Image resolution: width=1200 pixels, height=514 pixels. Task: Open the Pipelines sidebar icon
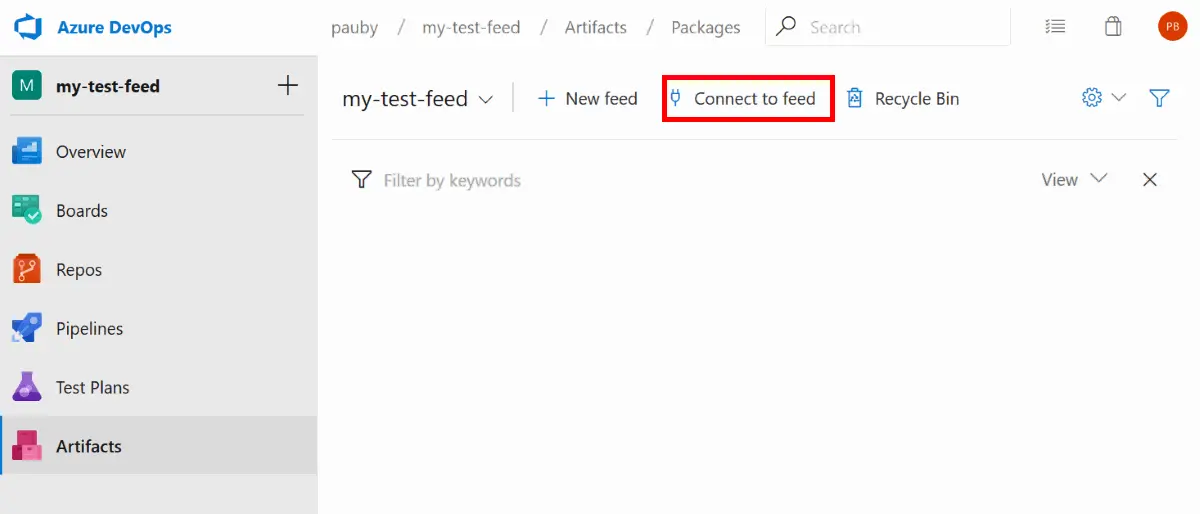(x=27, y=329)
